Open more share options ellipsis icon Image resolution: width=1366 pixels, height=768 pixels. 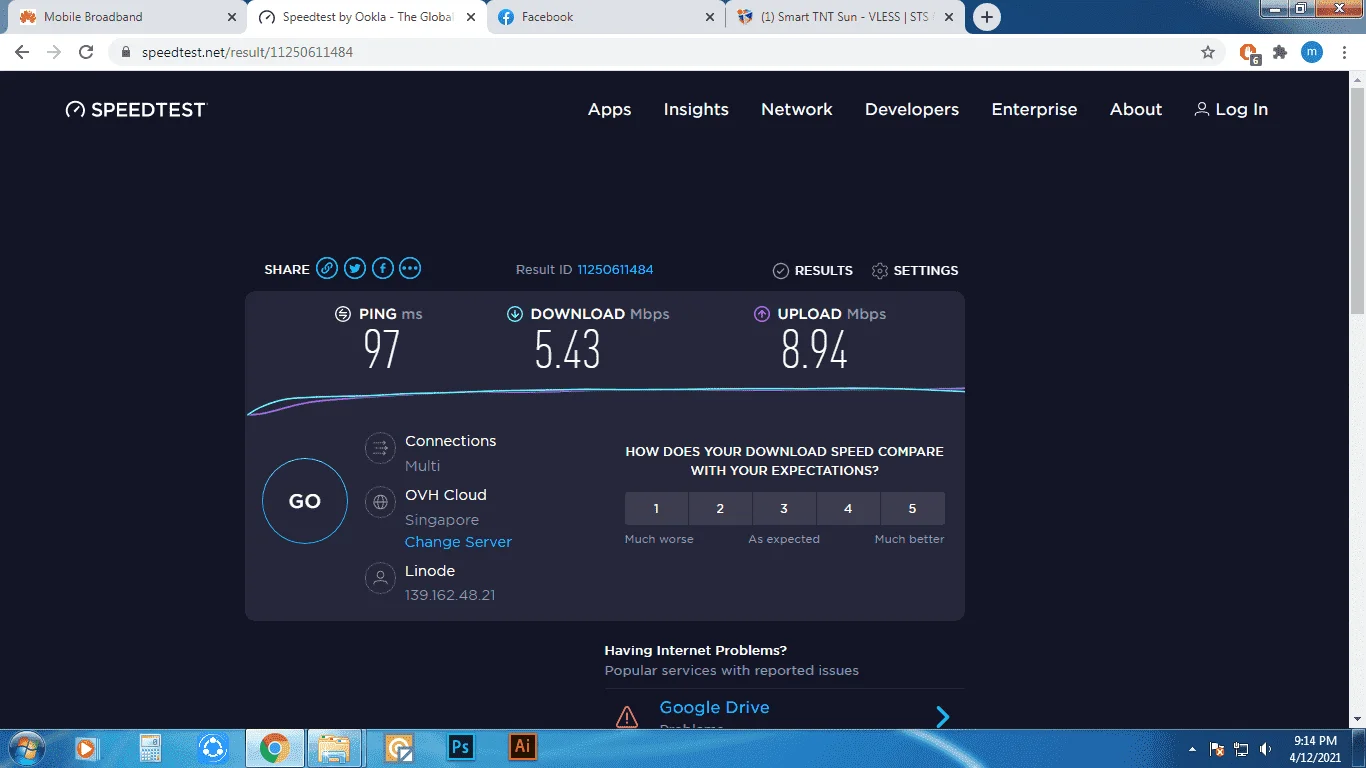(x=410, y=268)
